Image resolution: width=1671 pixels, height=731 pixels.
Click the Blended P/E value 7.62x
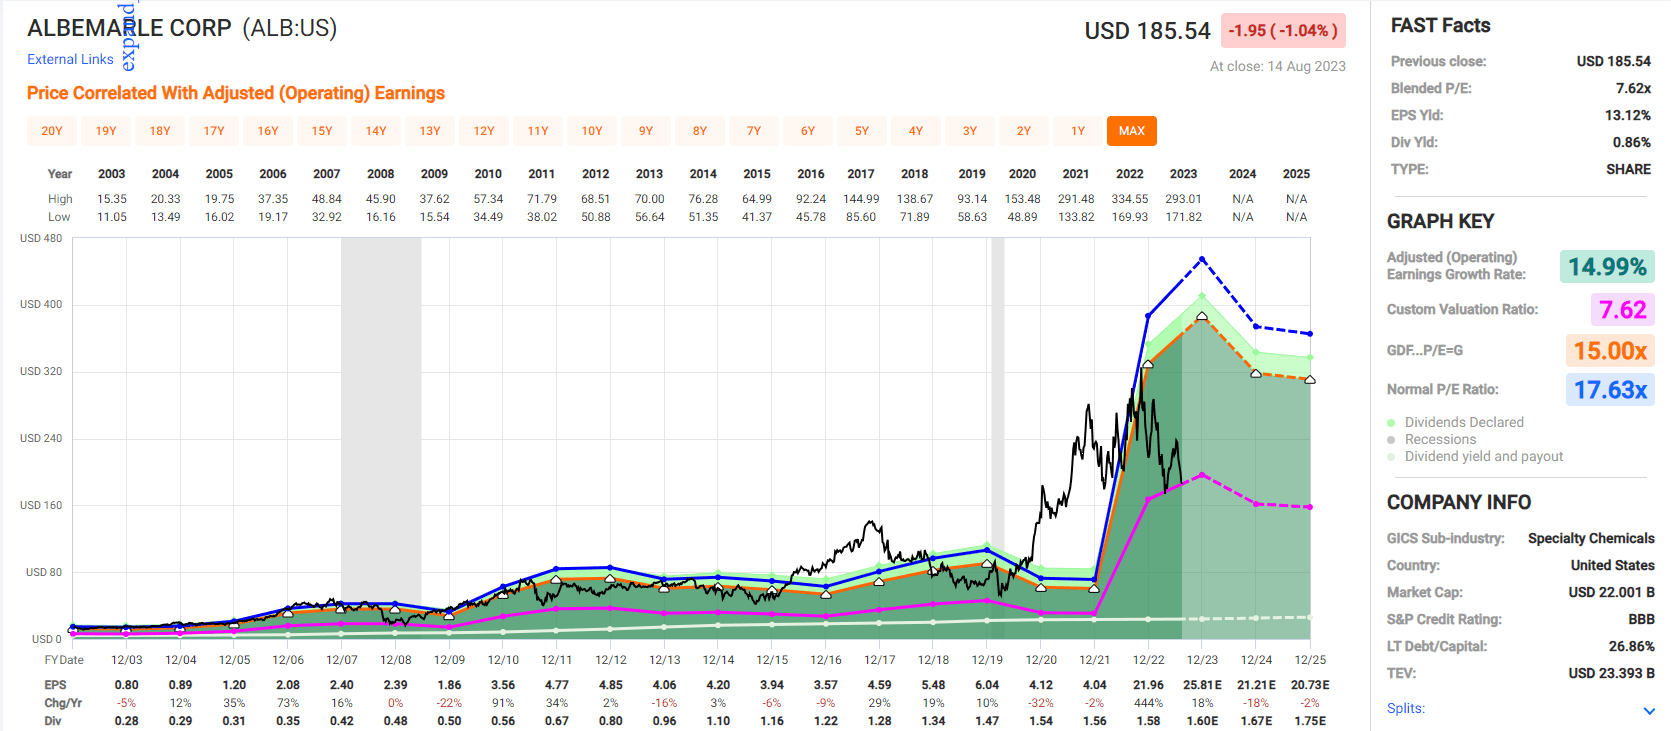[1633, 88]
